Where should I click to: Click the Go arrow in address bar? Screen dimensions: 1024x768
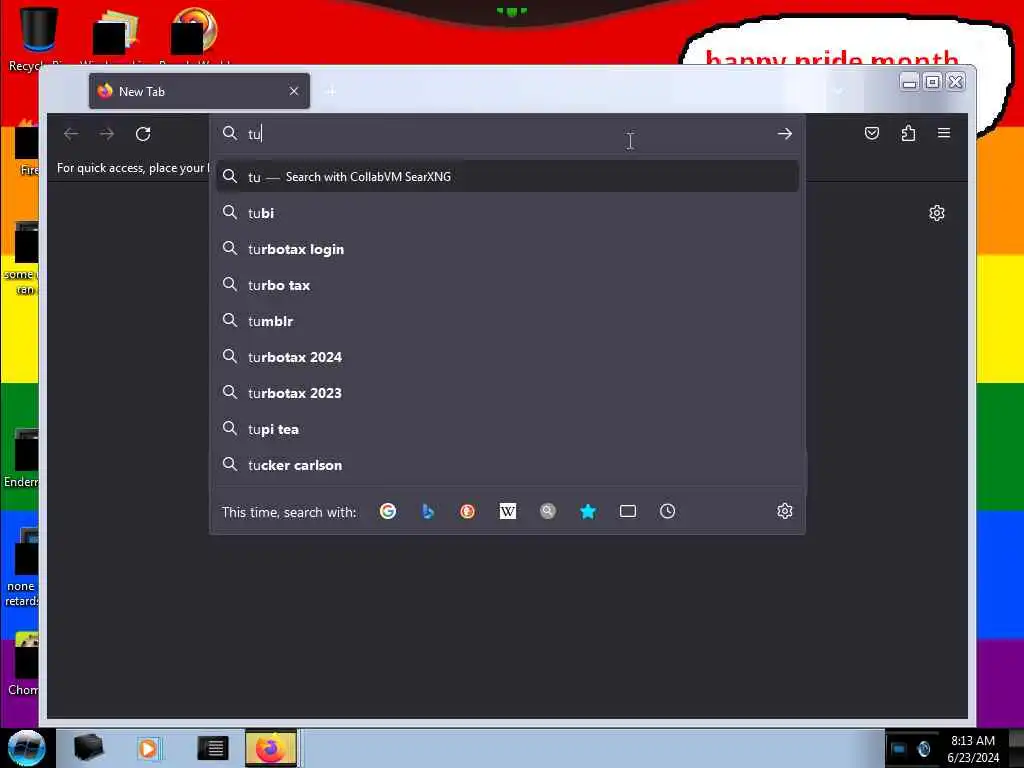point(785,134)
